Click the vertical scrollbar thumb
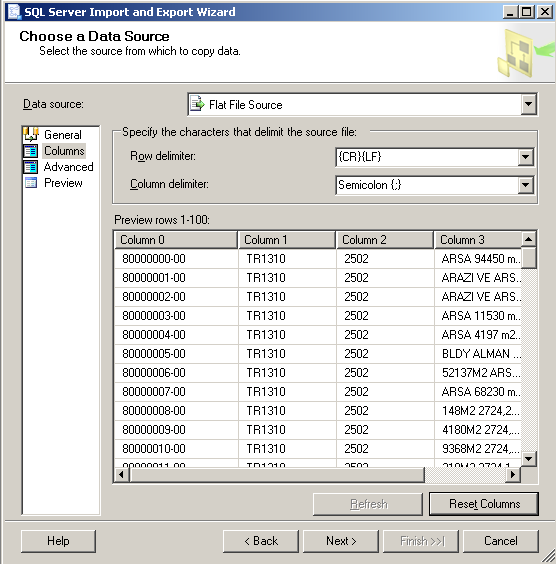This screenshot has height=564, width=556. pyautogui.click(x=528, y=258)
